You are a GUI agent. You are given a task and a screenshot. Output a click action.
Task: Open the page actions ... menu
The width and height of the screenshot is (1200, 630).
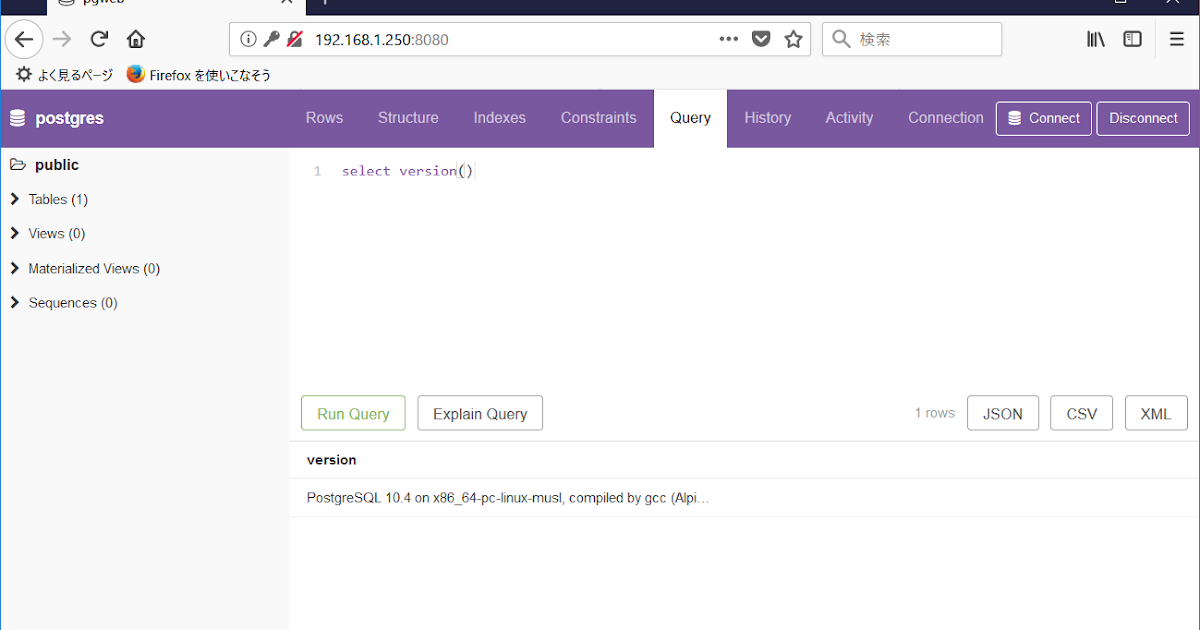[729, 39]
